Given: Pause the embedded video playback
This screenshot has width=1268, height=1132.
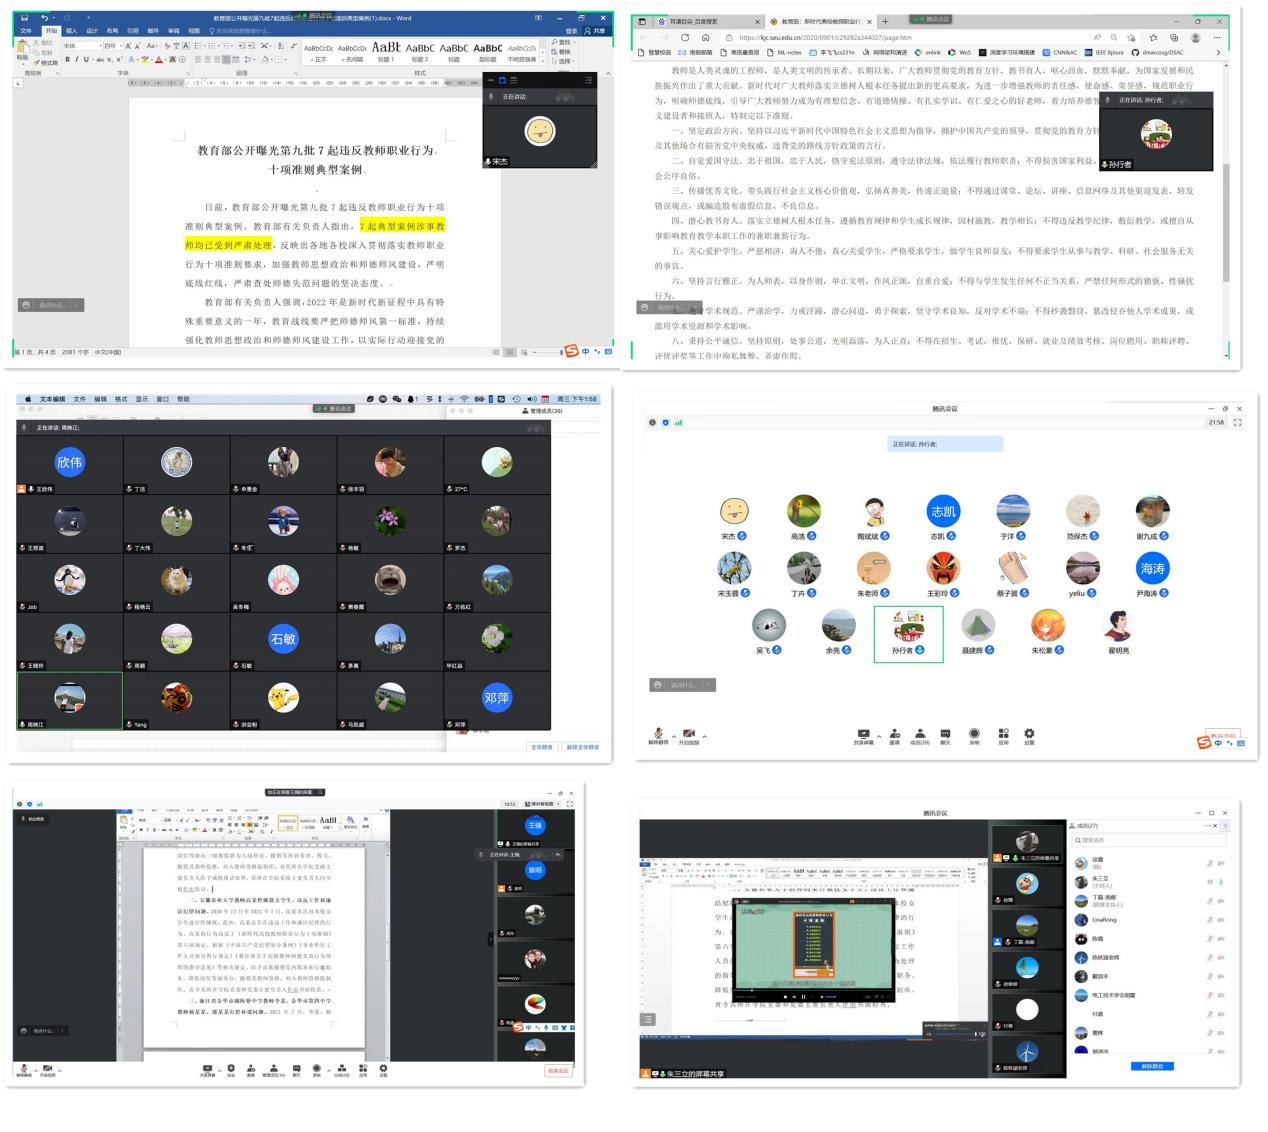Looking at the screenshot, I should [x=803, y=997].
